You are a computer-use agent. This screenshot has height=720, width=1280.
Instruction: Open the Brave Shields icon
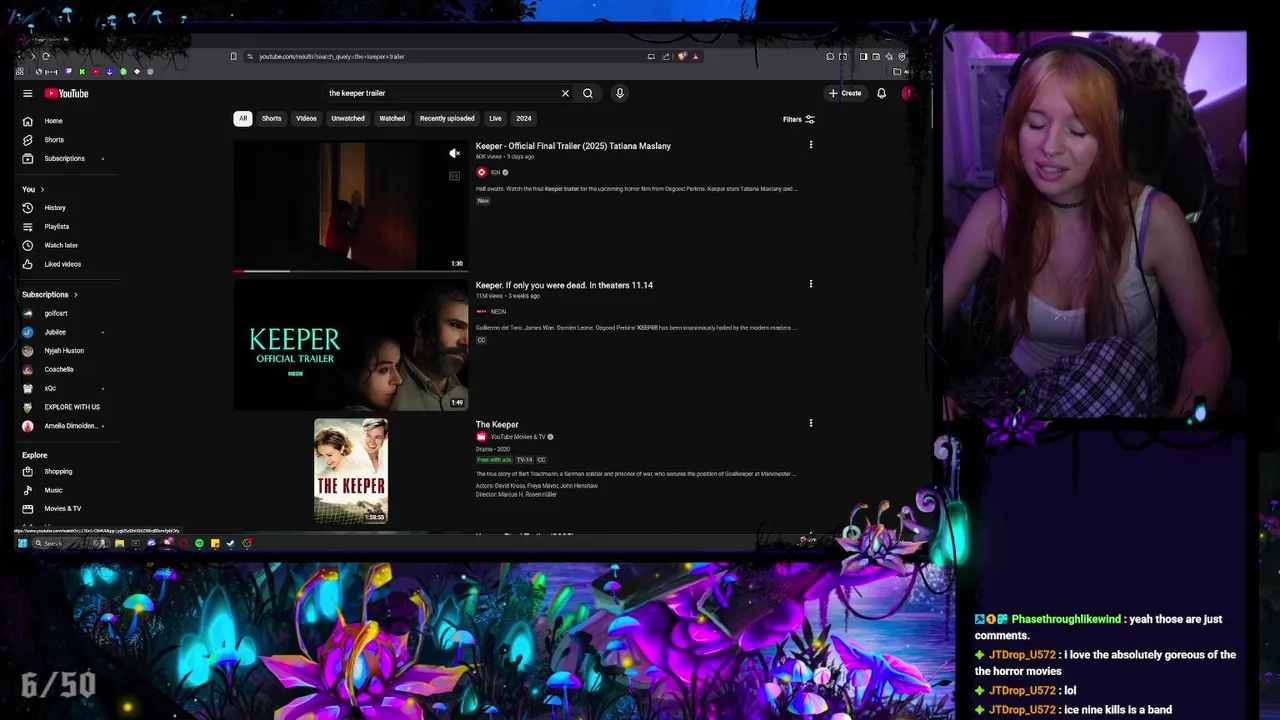(682, 56)
